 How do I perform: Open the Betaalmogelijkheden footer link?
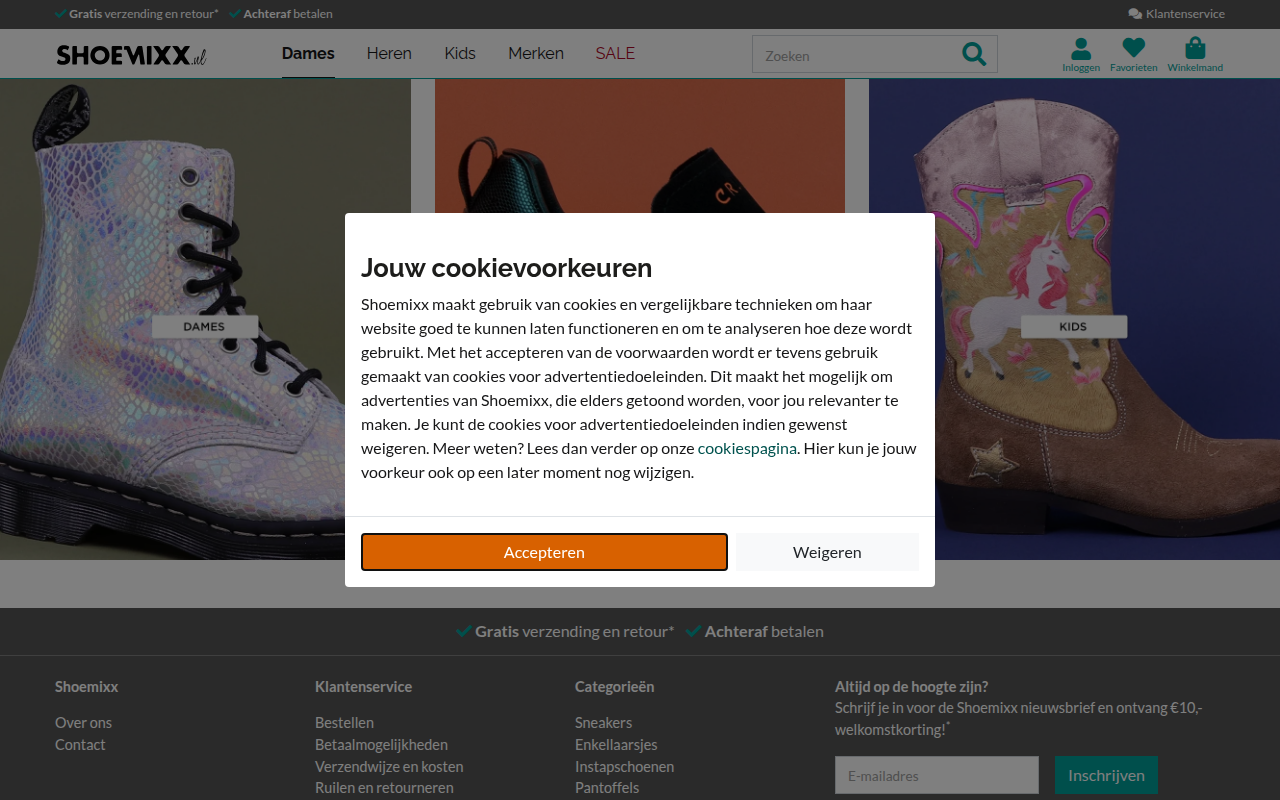[x=381, y=744]
